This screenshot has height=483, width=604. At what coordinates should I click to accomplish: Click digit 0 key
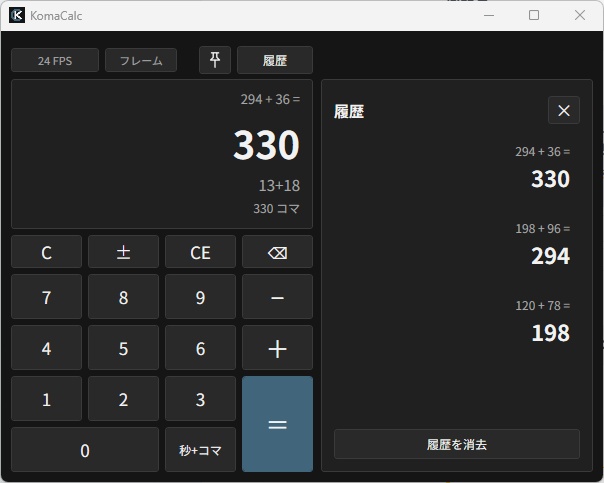point(85,449)
